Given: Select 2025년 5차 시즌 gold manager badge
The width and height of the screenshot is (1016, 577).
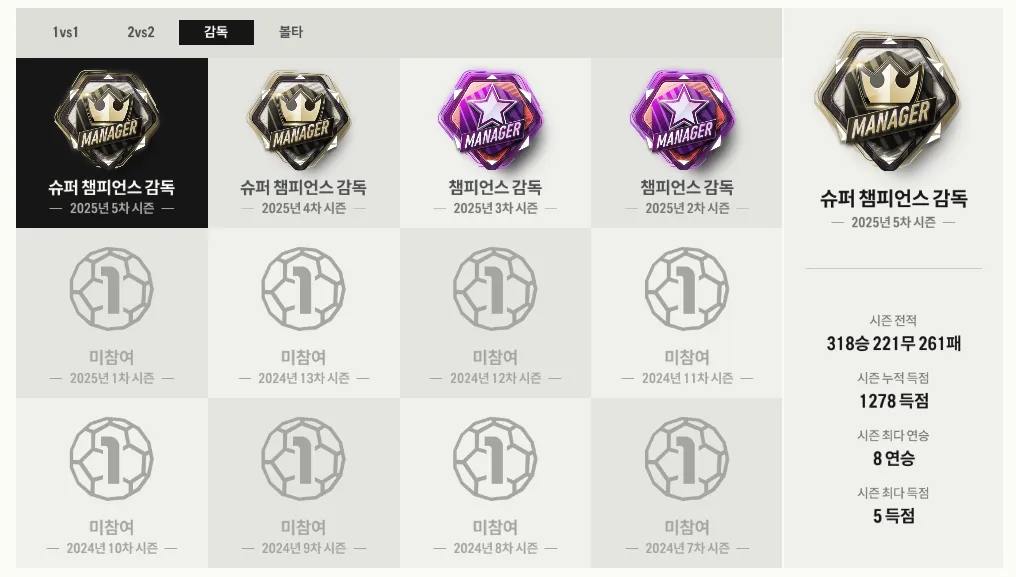Looking at the screenshot, I should tap(108, 118).
